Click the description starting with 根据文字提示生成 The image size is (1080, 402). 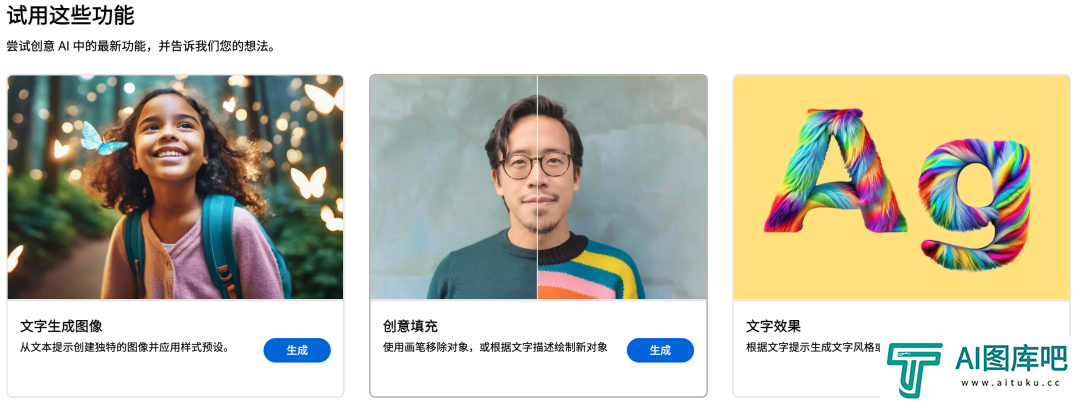click(815, 348)
